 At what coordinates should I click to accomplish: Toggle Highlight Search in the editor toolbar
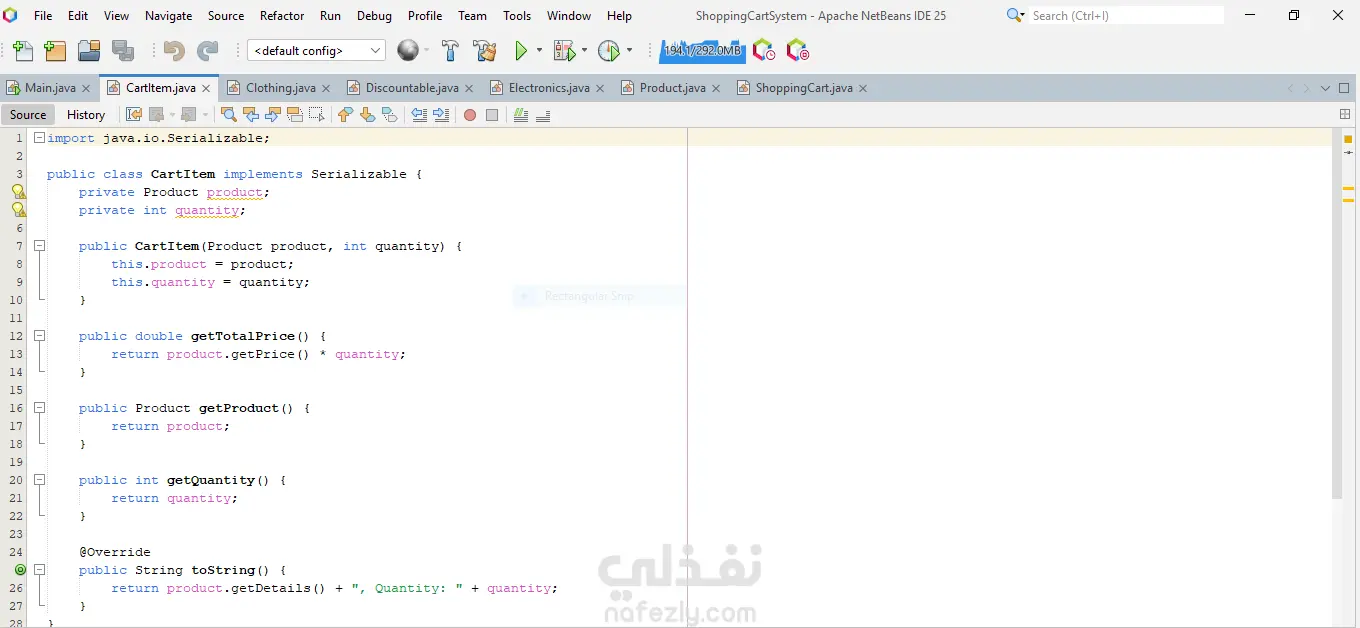[x=295, y=115]
